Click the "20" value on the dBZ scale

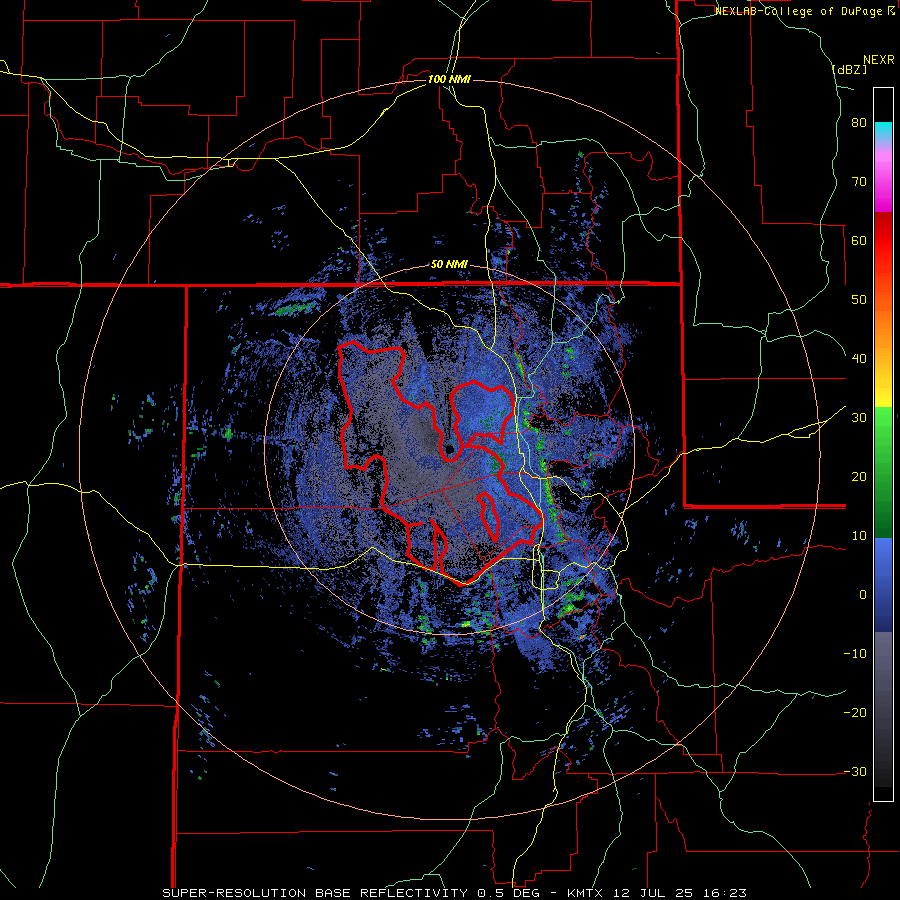859,477
